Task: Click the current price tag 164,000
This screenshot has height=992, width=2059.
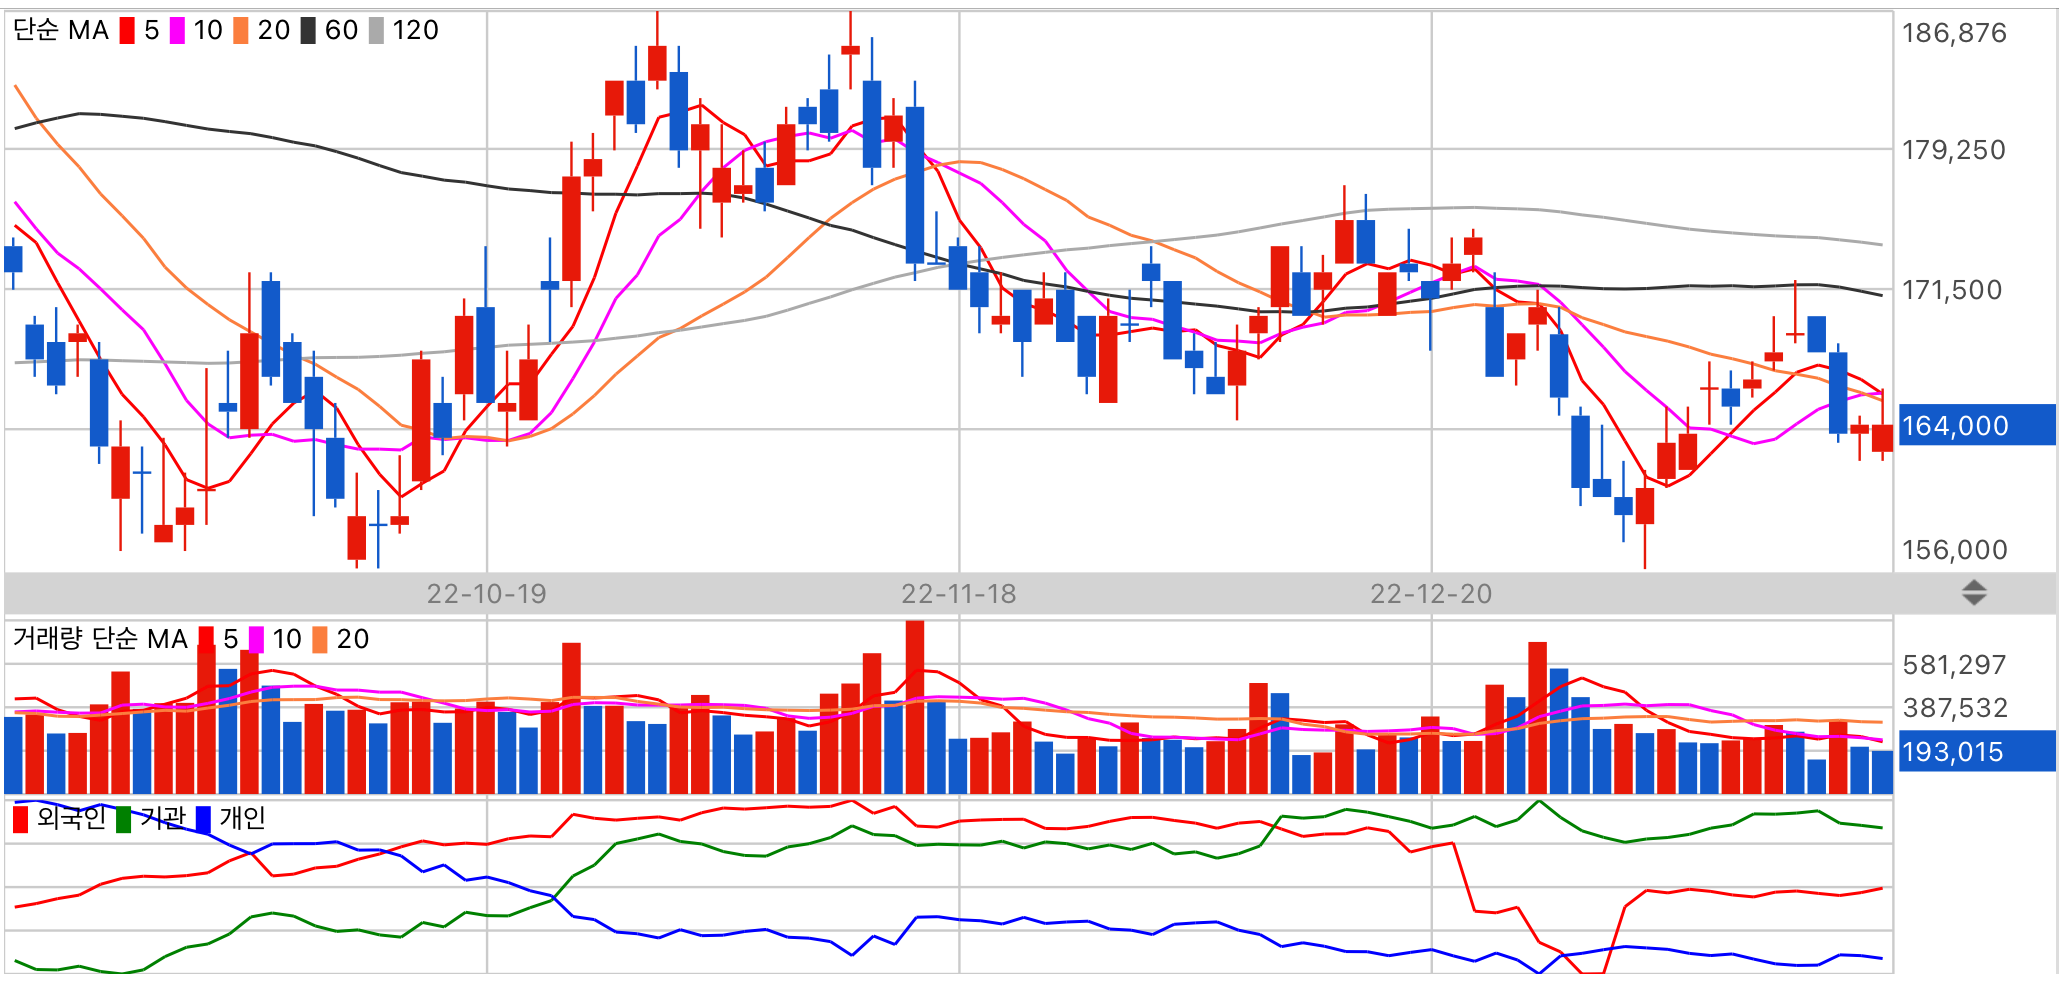Action: click(x=1977, y=425)
